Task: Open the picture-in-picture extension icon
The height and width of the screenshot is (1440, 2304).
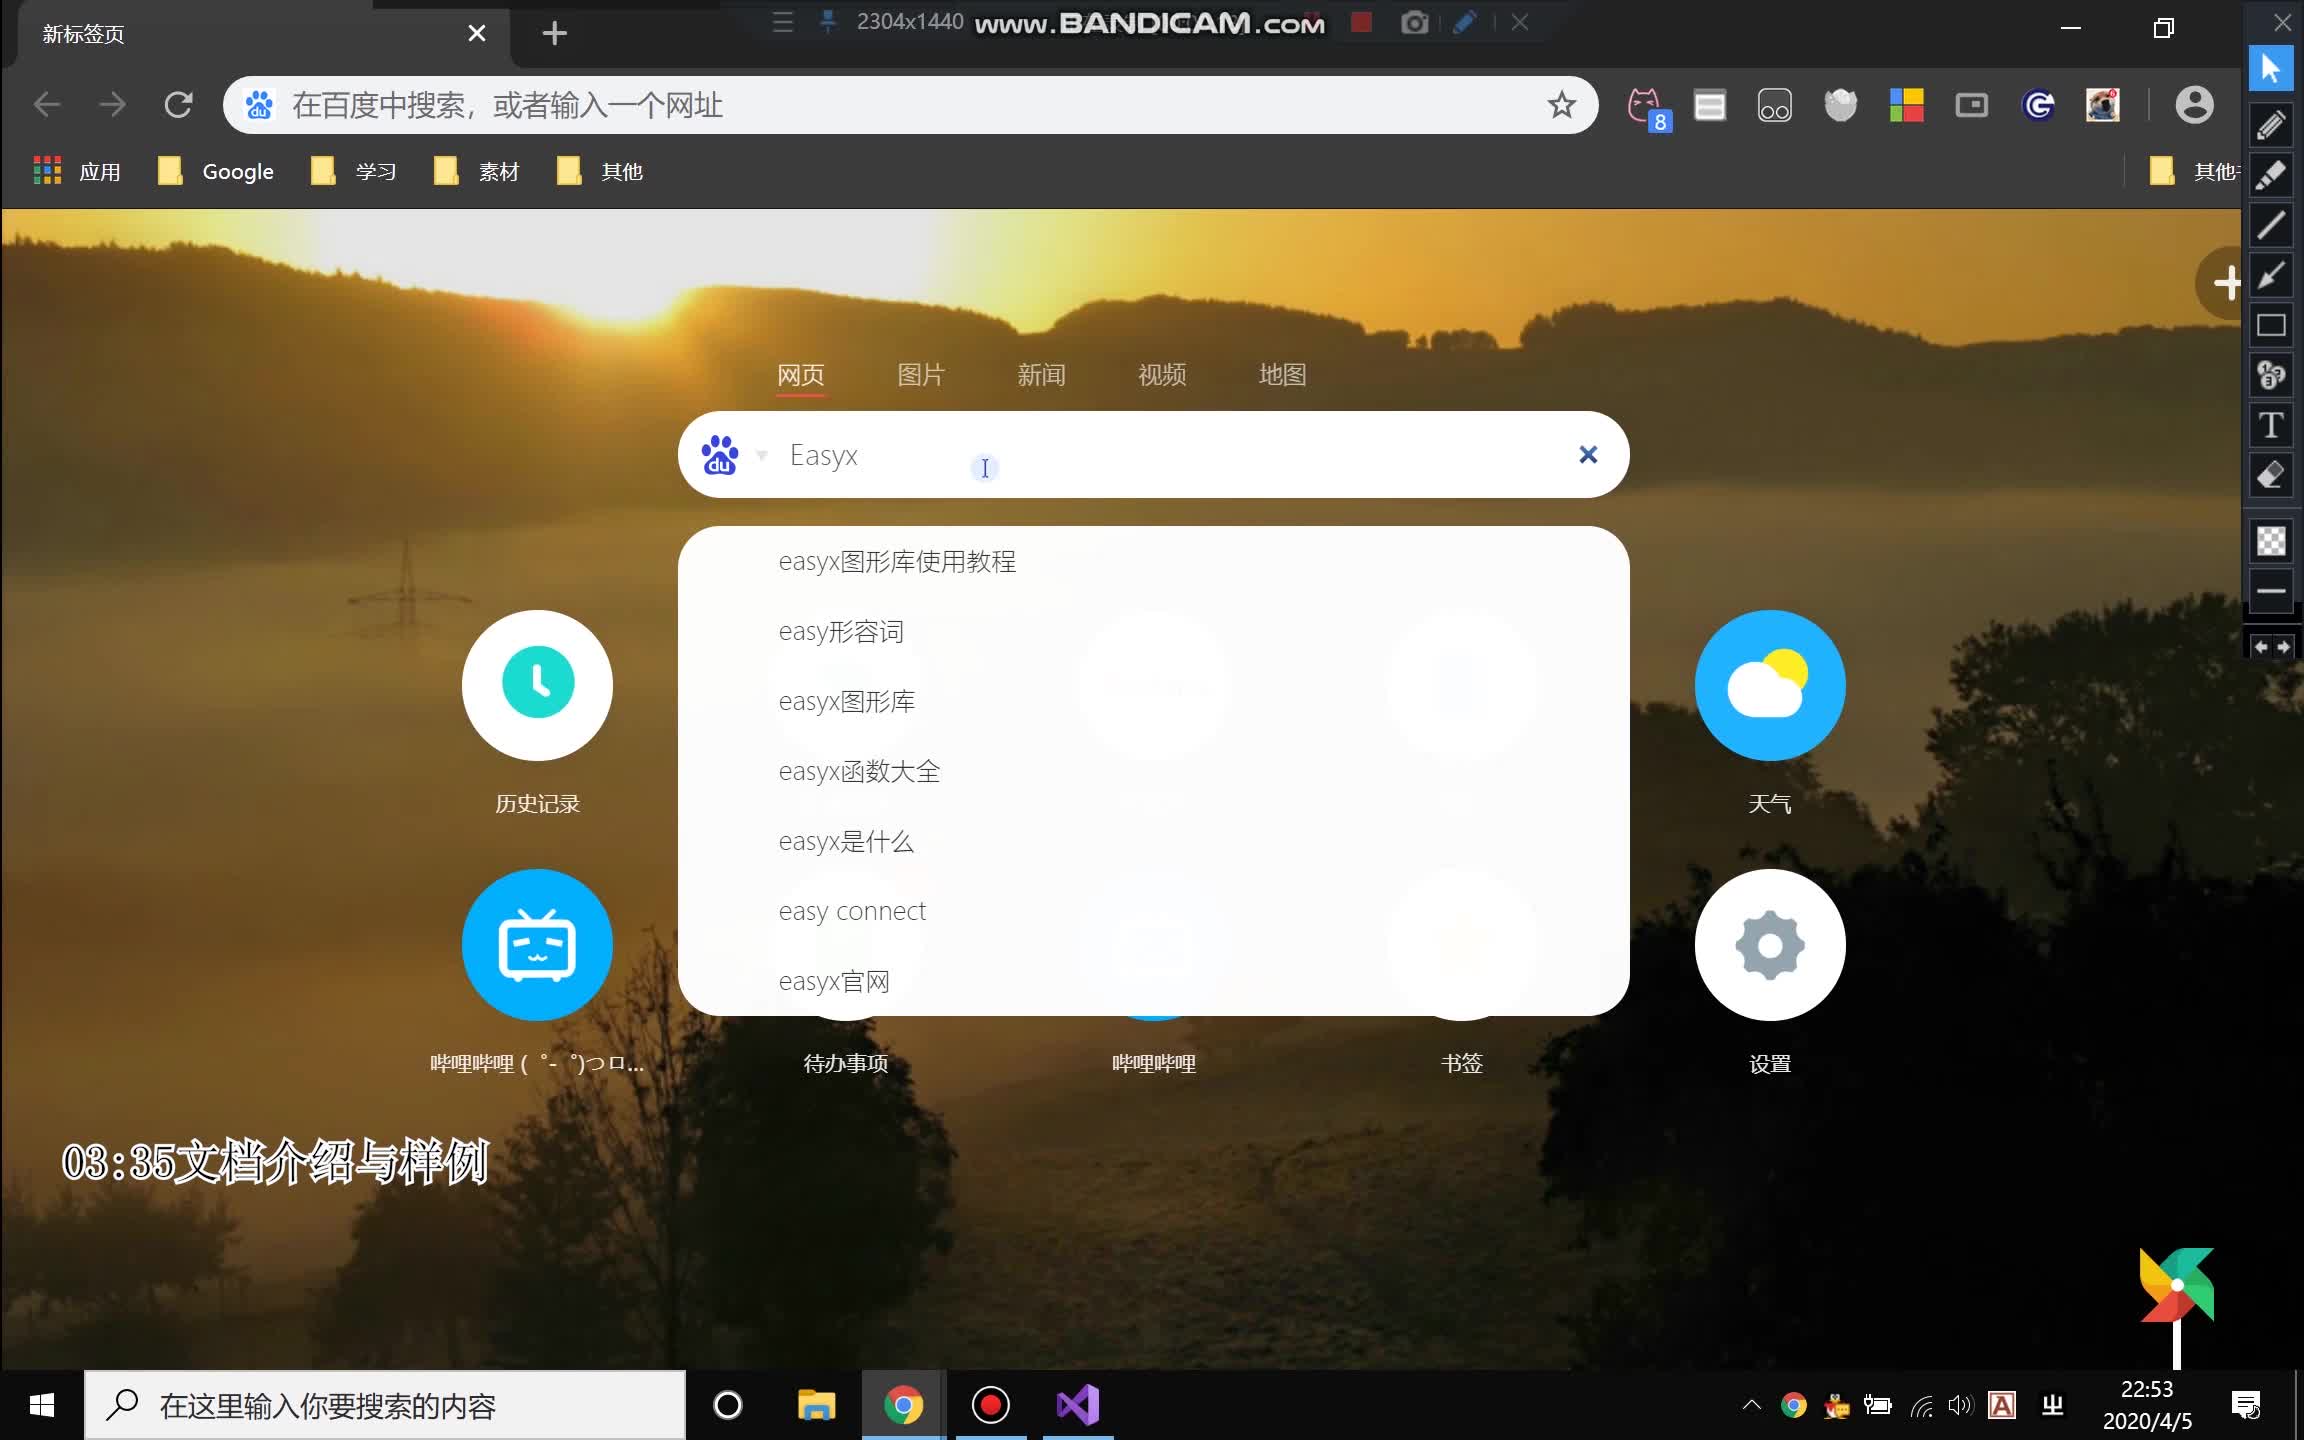Action: (1972, 105)
